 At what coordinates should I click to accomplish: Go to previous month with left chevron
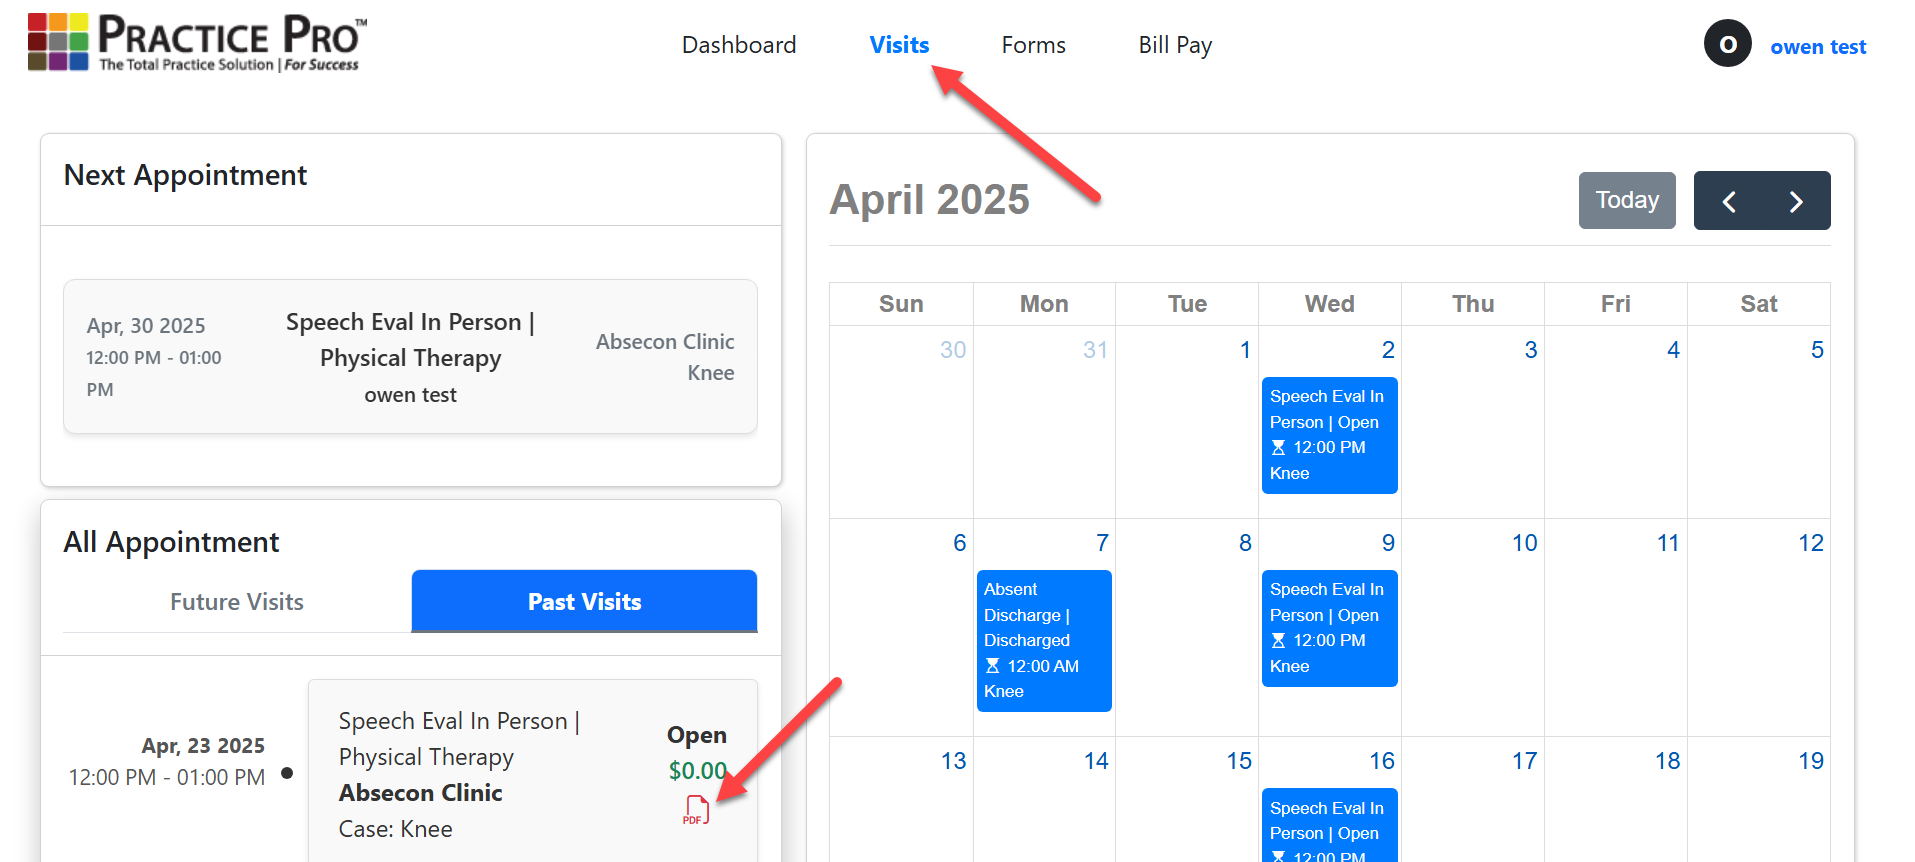tap(1729, 201)
